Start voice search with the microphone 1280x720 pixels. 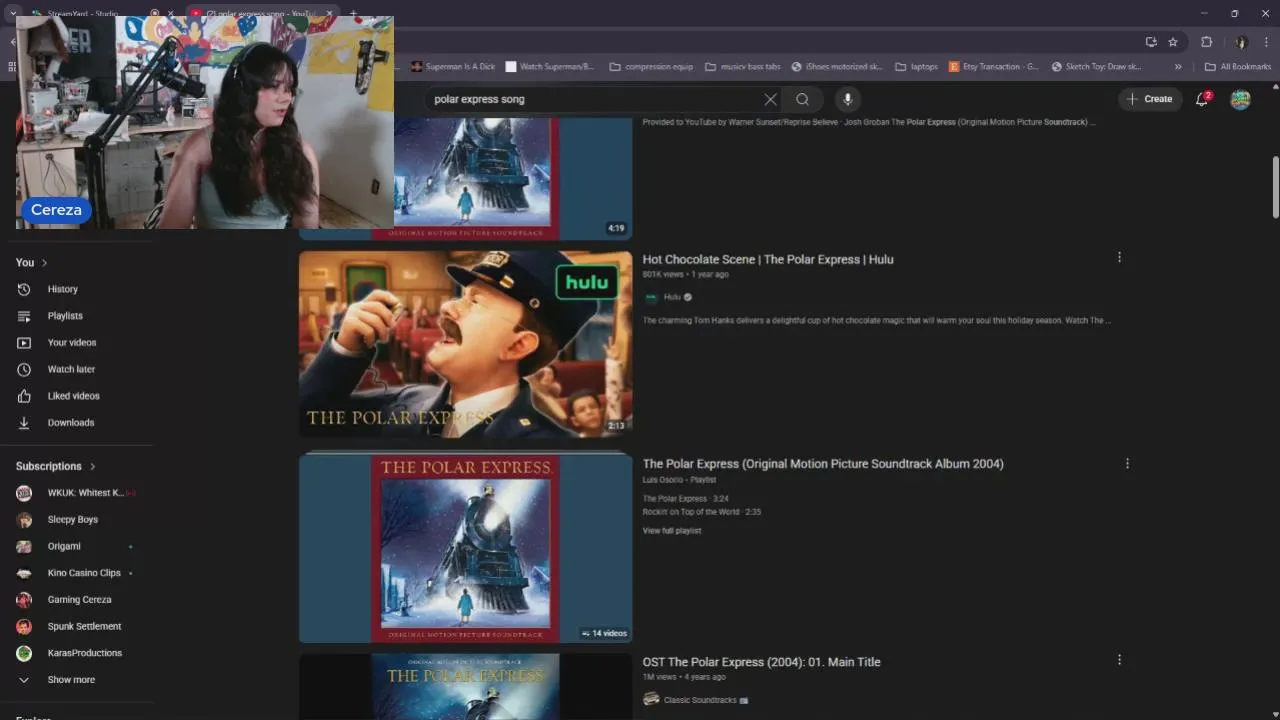click(x=848, y=99)
